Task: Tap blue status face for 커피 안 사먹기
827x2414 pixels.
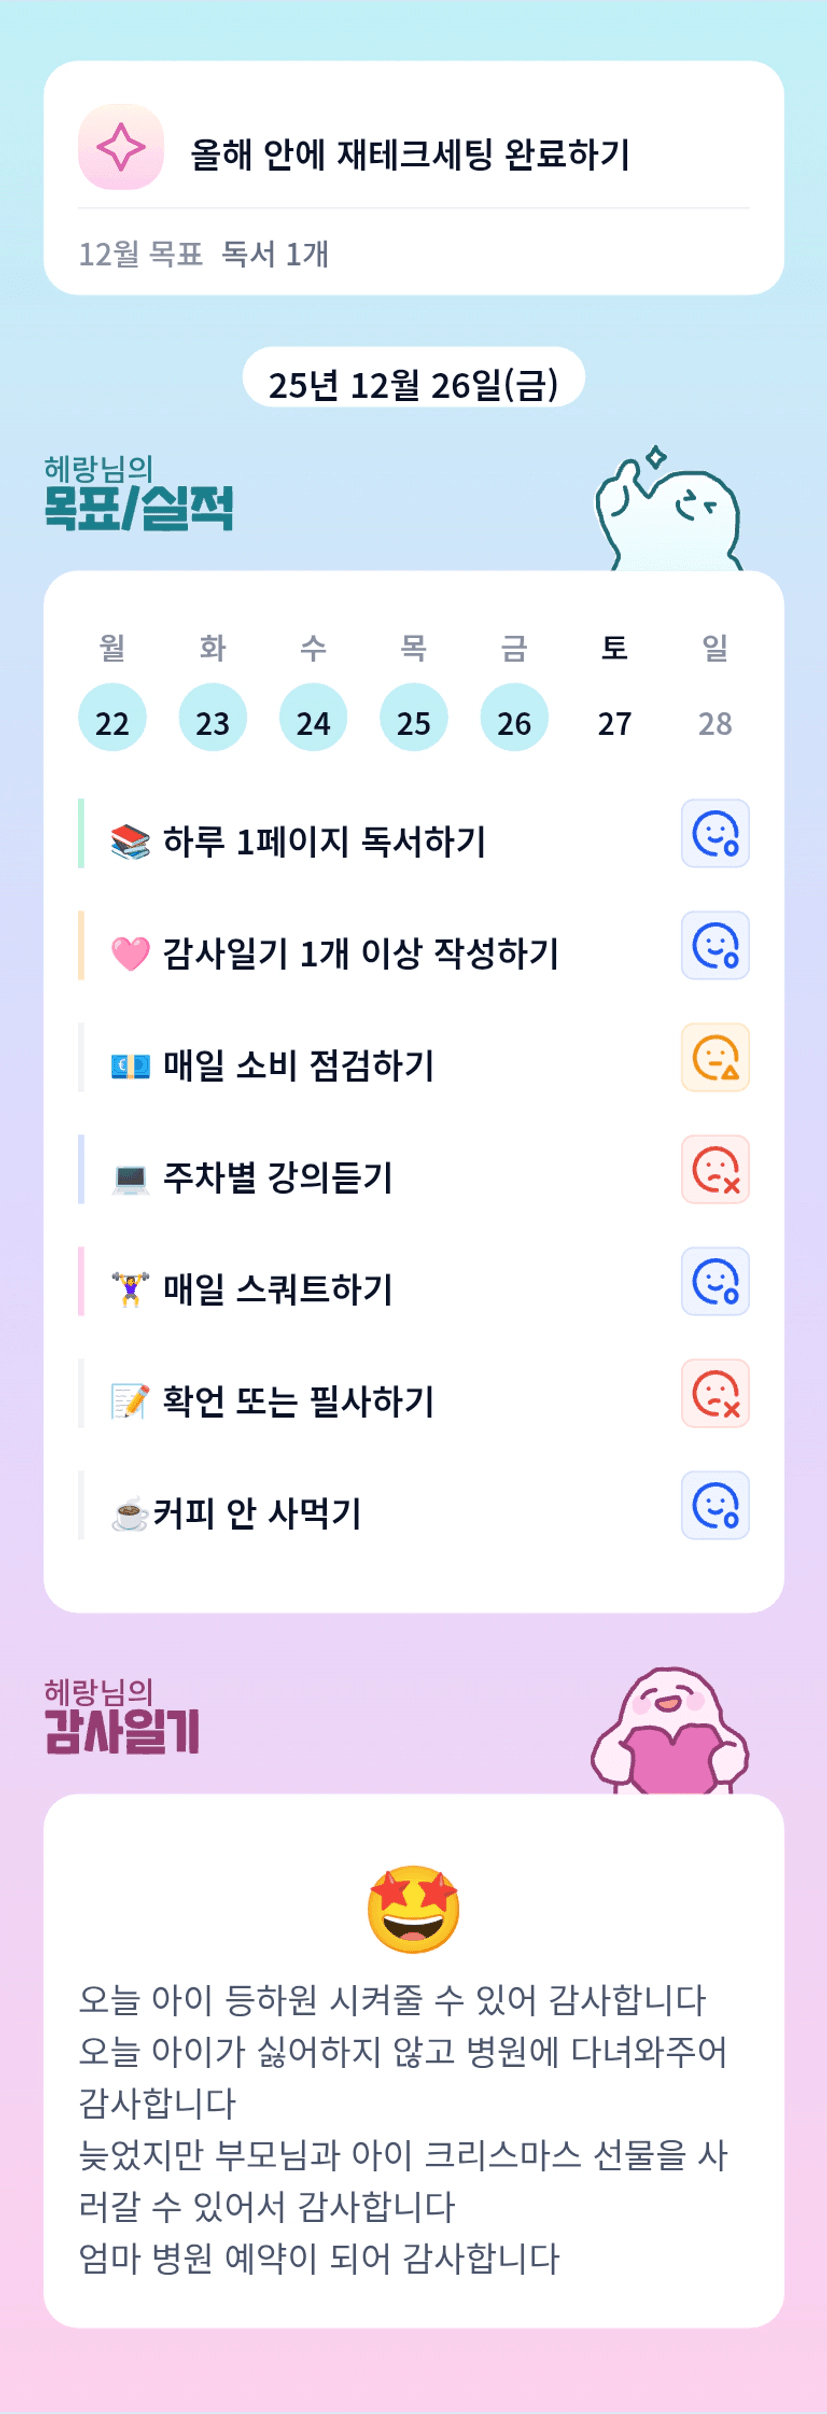Action: [715, 1505]
